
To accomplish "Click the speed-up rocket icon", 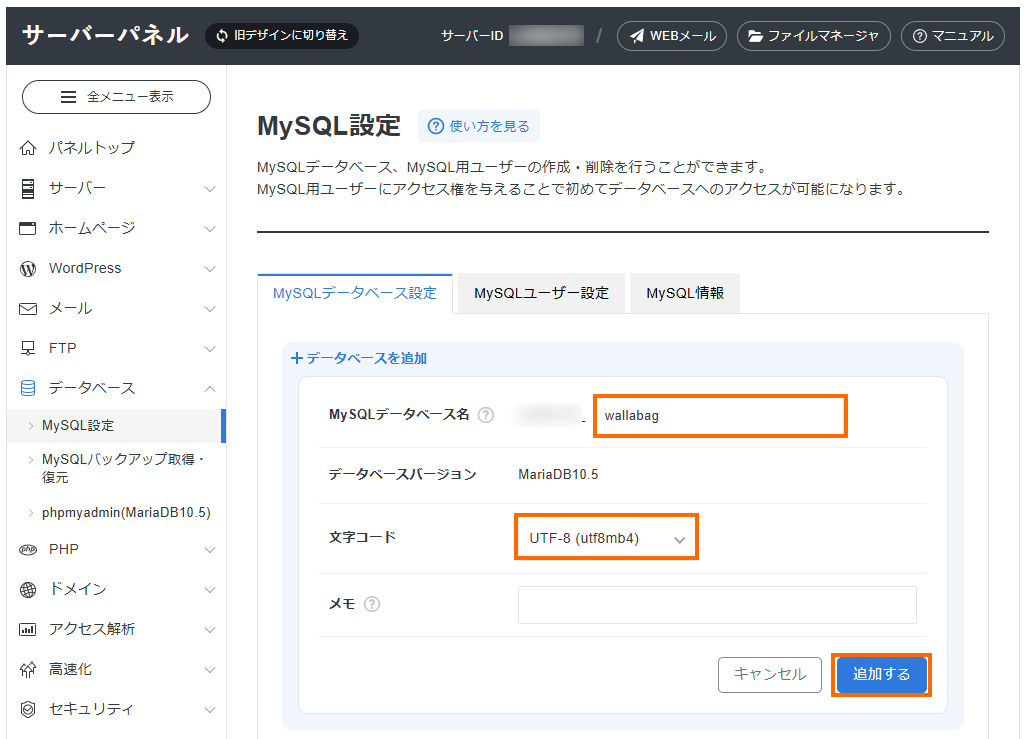I will [27, 670].
